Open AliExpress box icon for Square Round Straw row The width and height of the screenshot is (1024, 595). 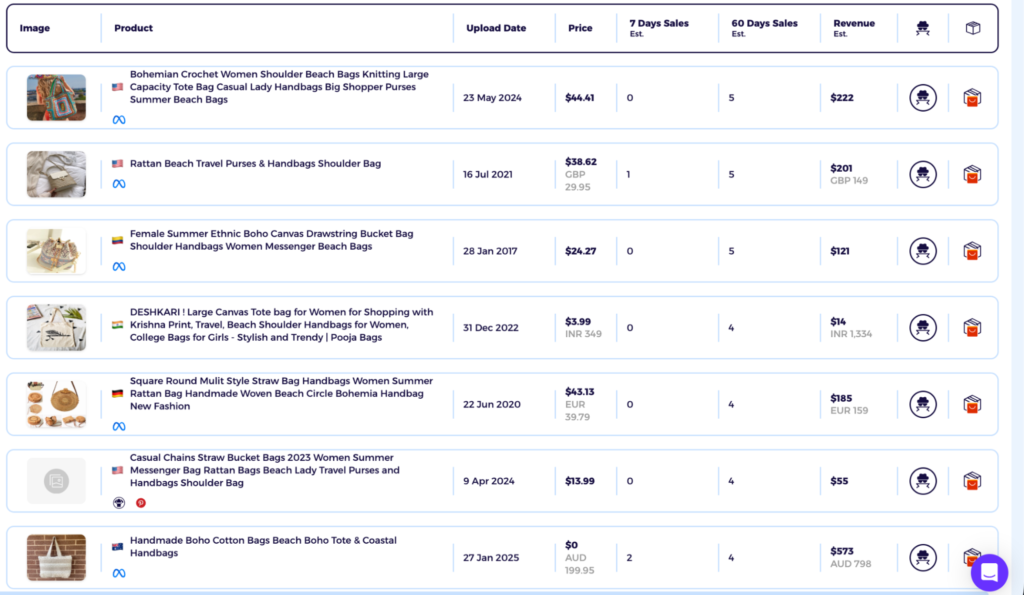972,404
